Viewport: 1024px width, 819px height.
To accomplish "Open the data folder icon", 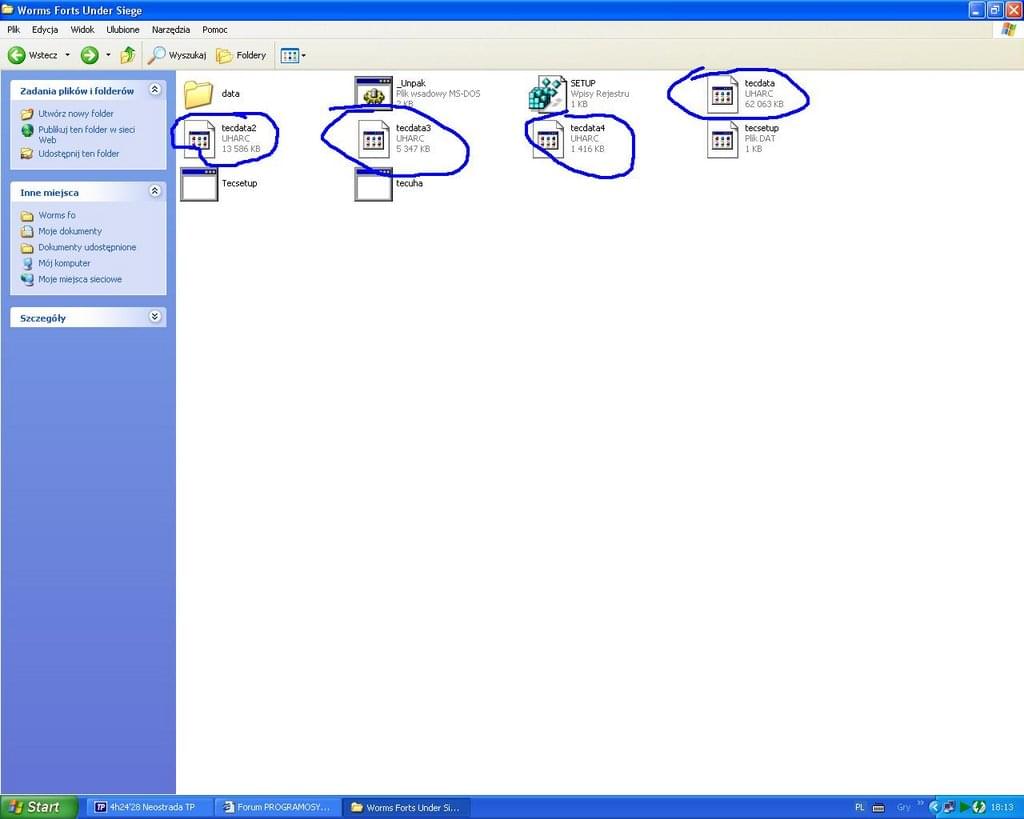I will (199, 94).
